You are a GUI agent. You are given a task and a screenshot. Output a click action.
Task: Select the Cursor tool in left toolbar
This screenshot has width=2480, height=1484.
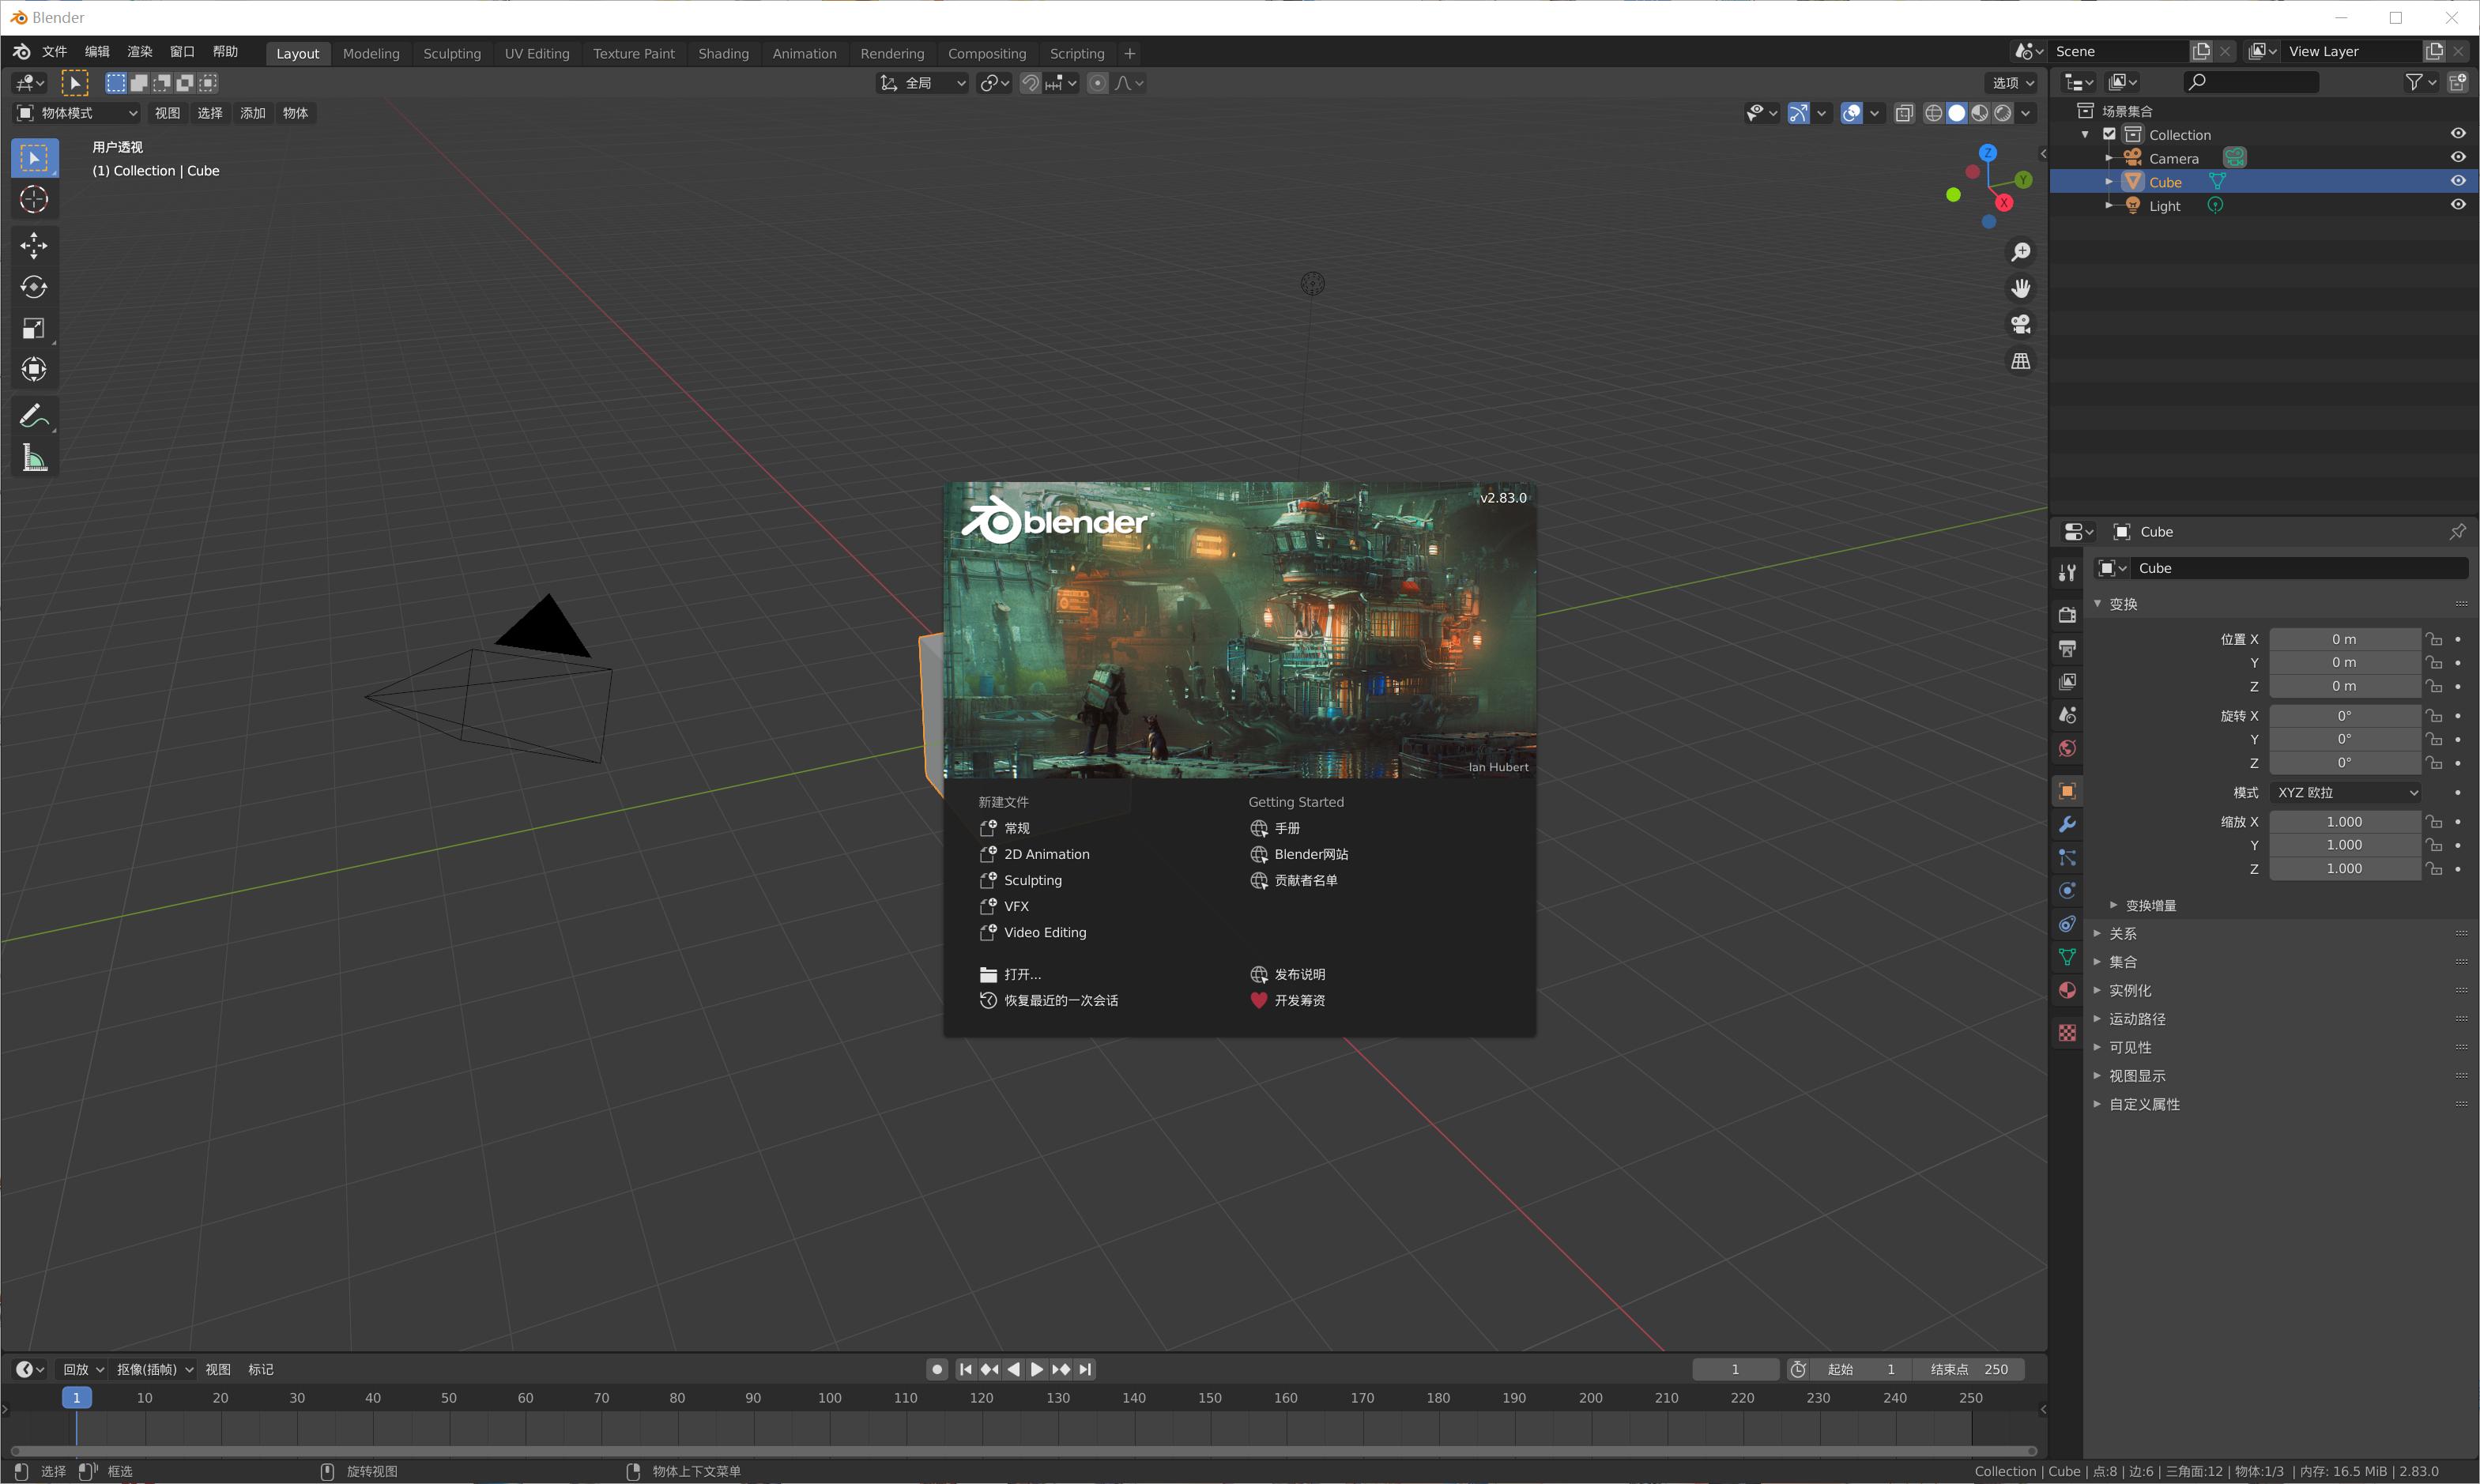[x=34, y=200]
